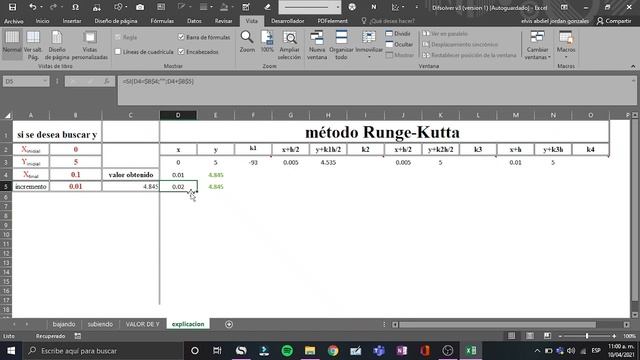Insert symbol with the Omega icon
640x360 pixels.
(x=75, y=7)
